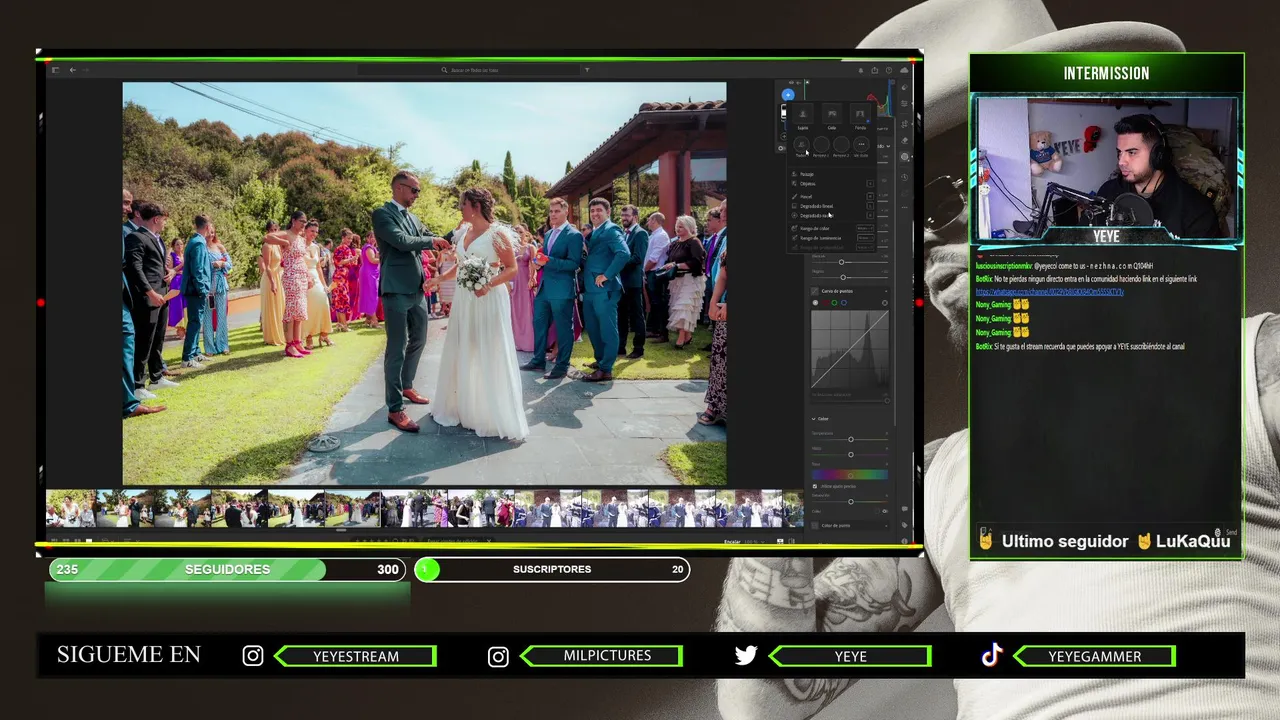Select the Cielo sky mask option
Screen dimensions: 1280x720
click(x=832, y=115)
